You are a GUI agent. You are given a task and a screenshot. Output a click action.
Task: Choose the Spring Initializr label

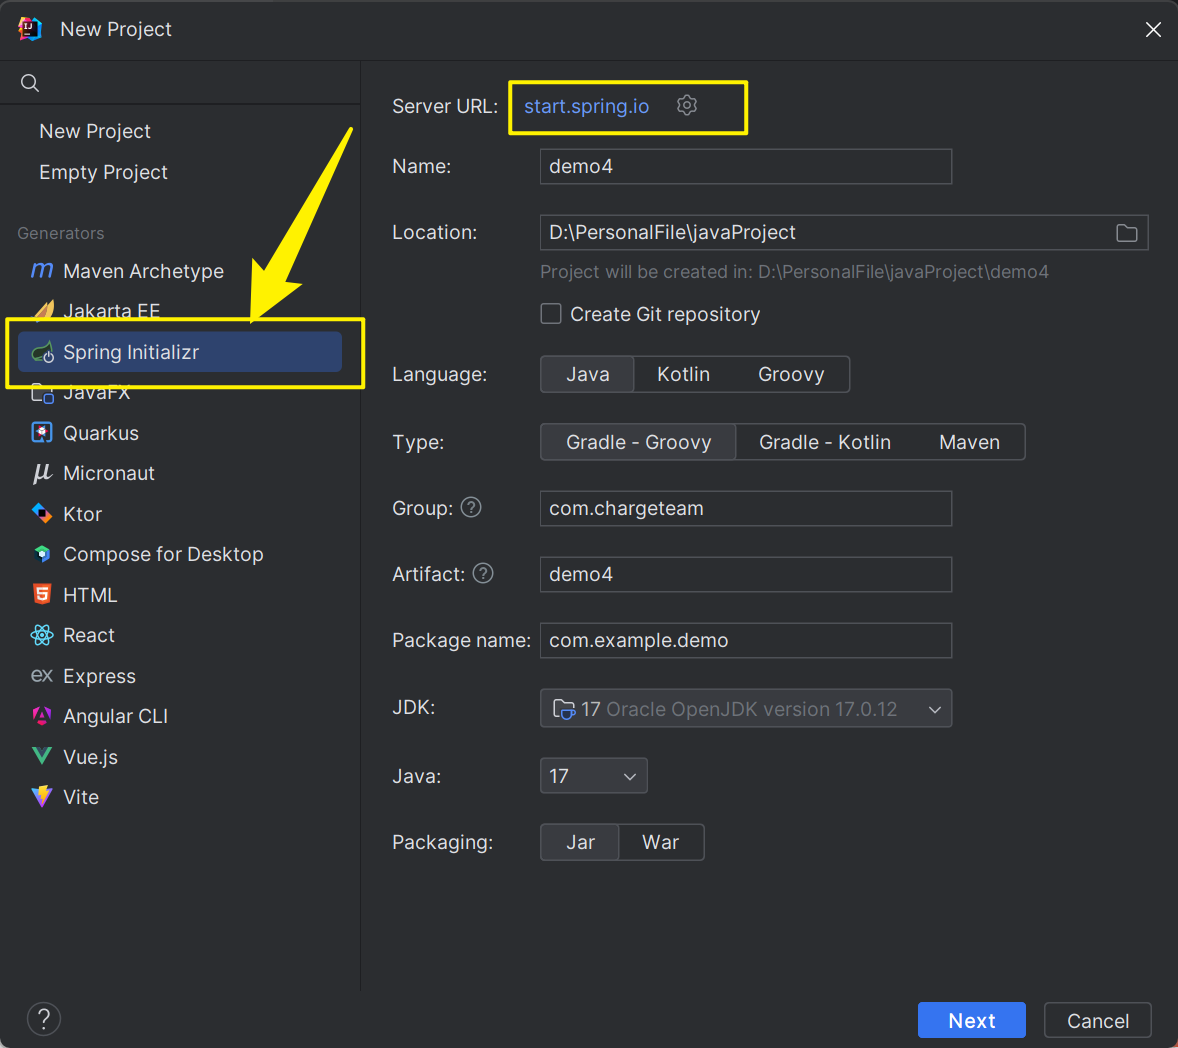click(x=131, y=352)
